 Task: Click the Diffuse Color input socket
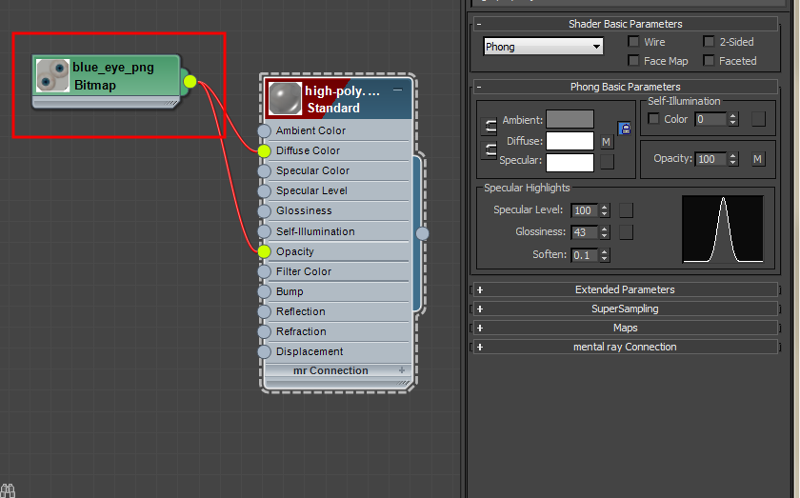pos(264,151)
